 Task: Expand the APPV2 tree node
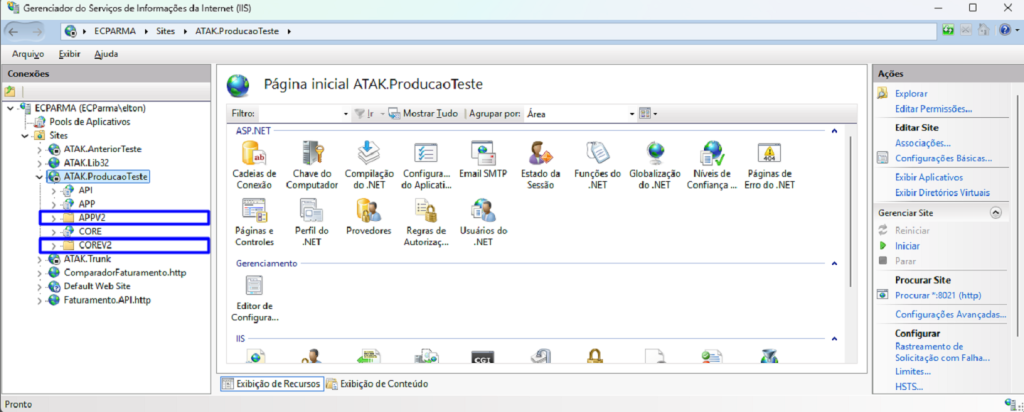point(56,217)
